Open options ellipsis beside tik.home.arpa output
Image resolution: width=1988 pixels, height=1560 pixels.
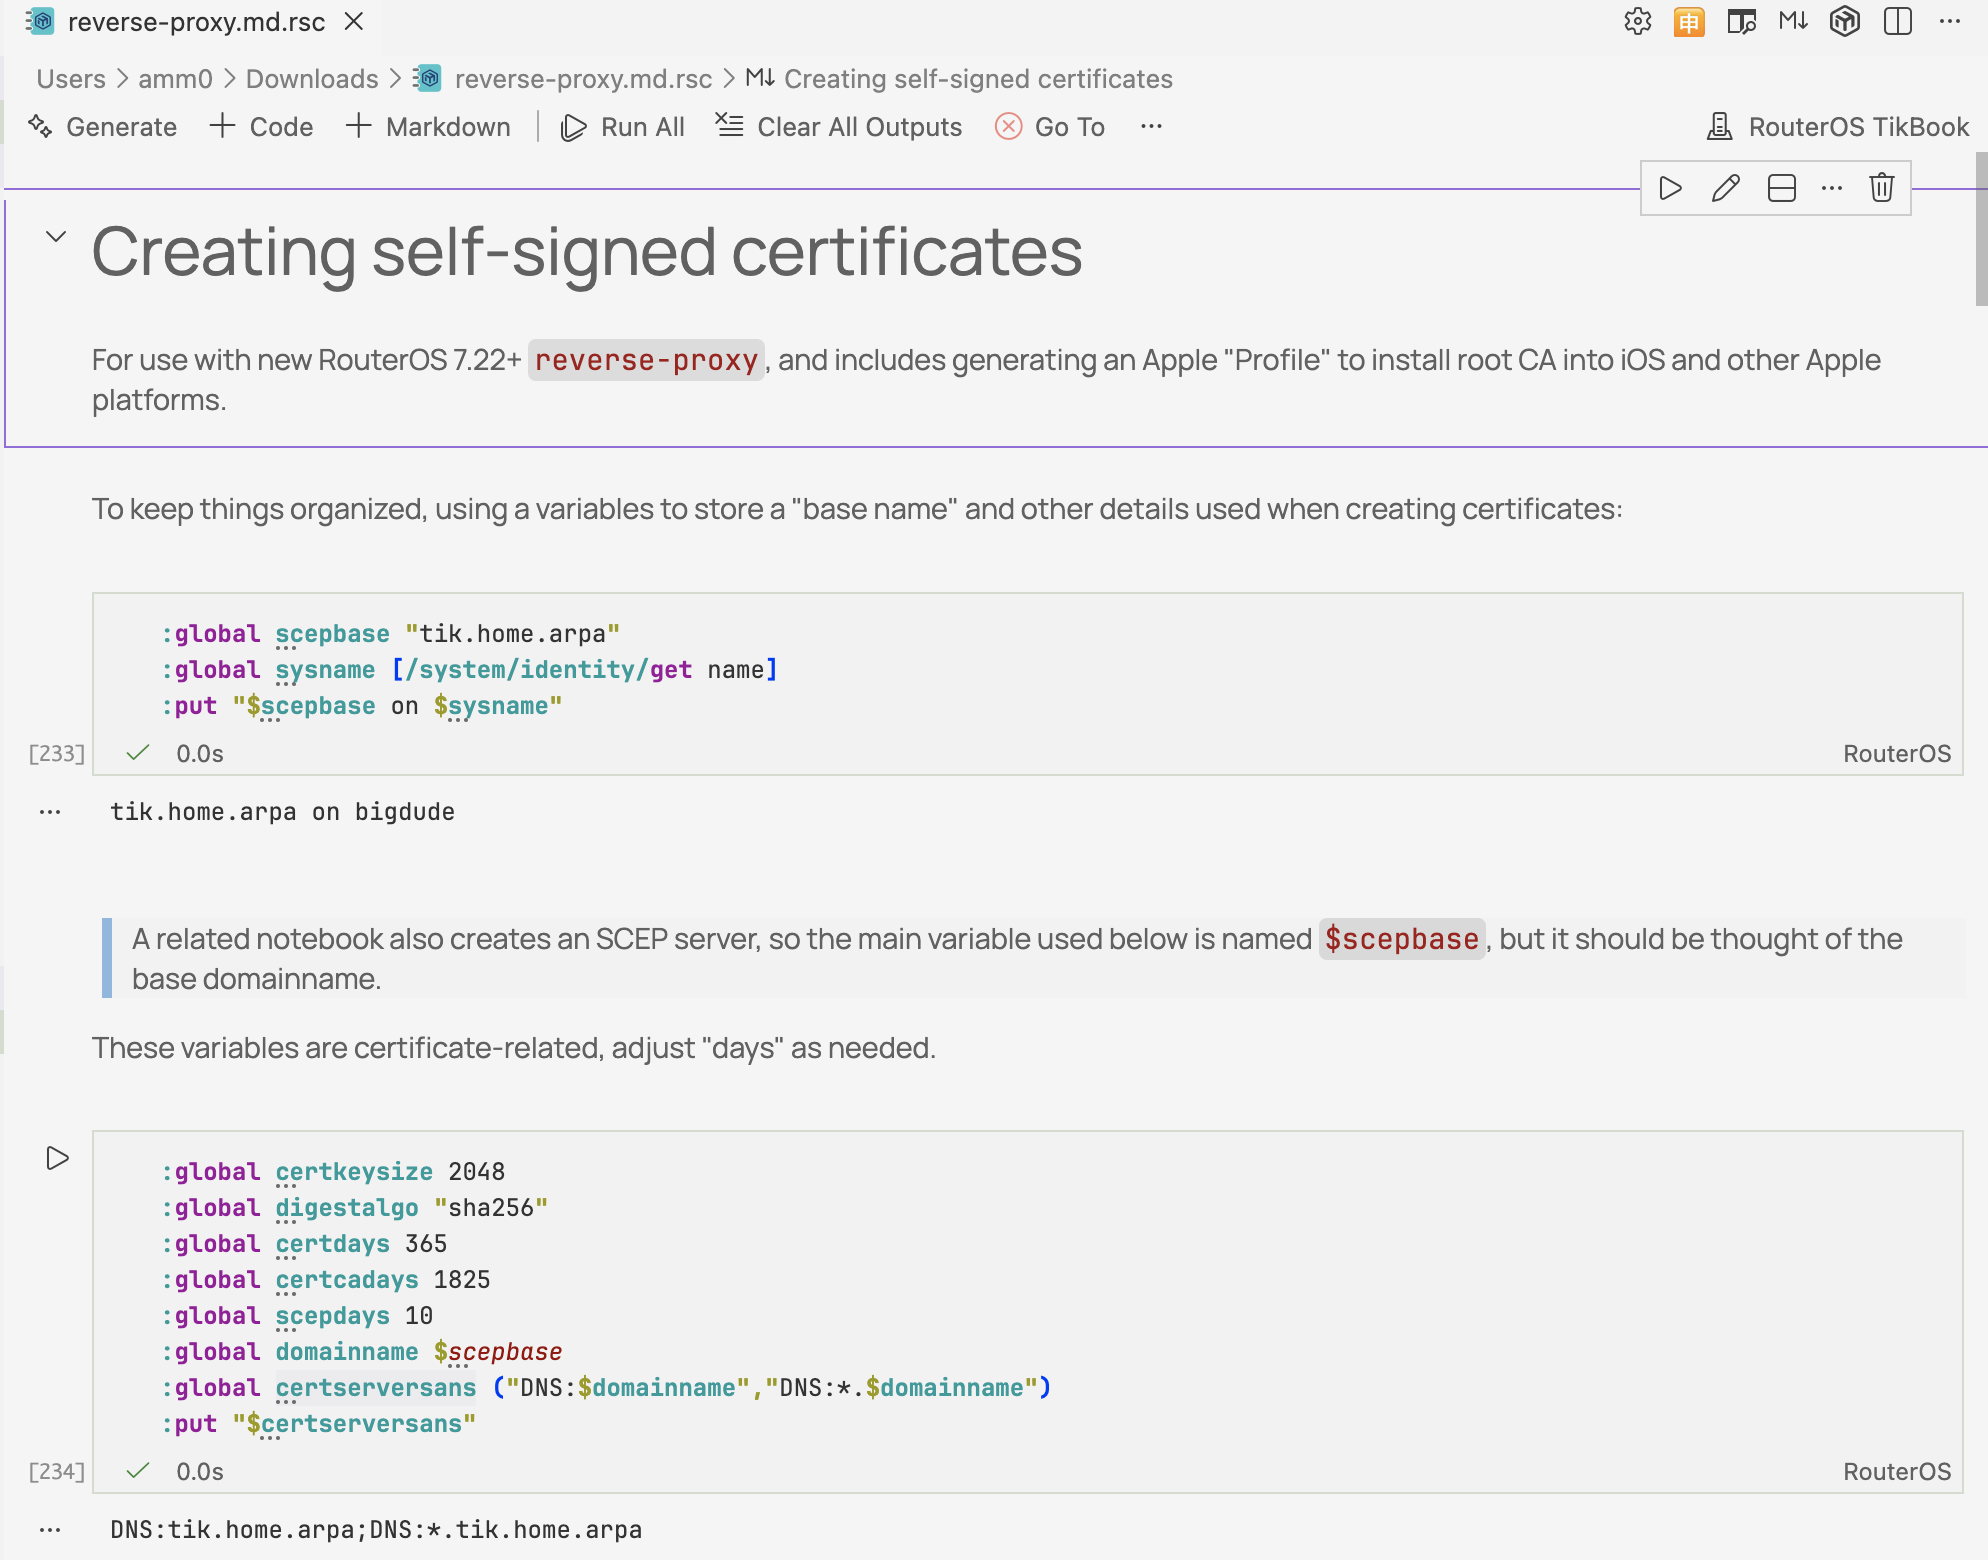coord(48,811)
